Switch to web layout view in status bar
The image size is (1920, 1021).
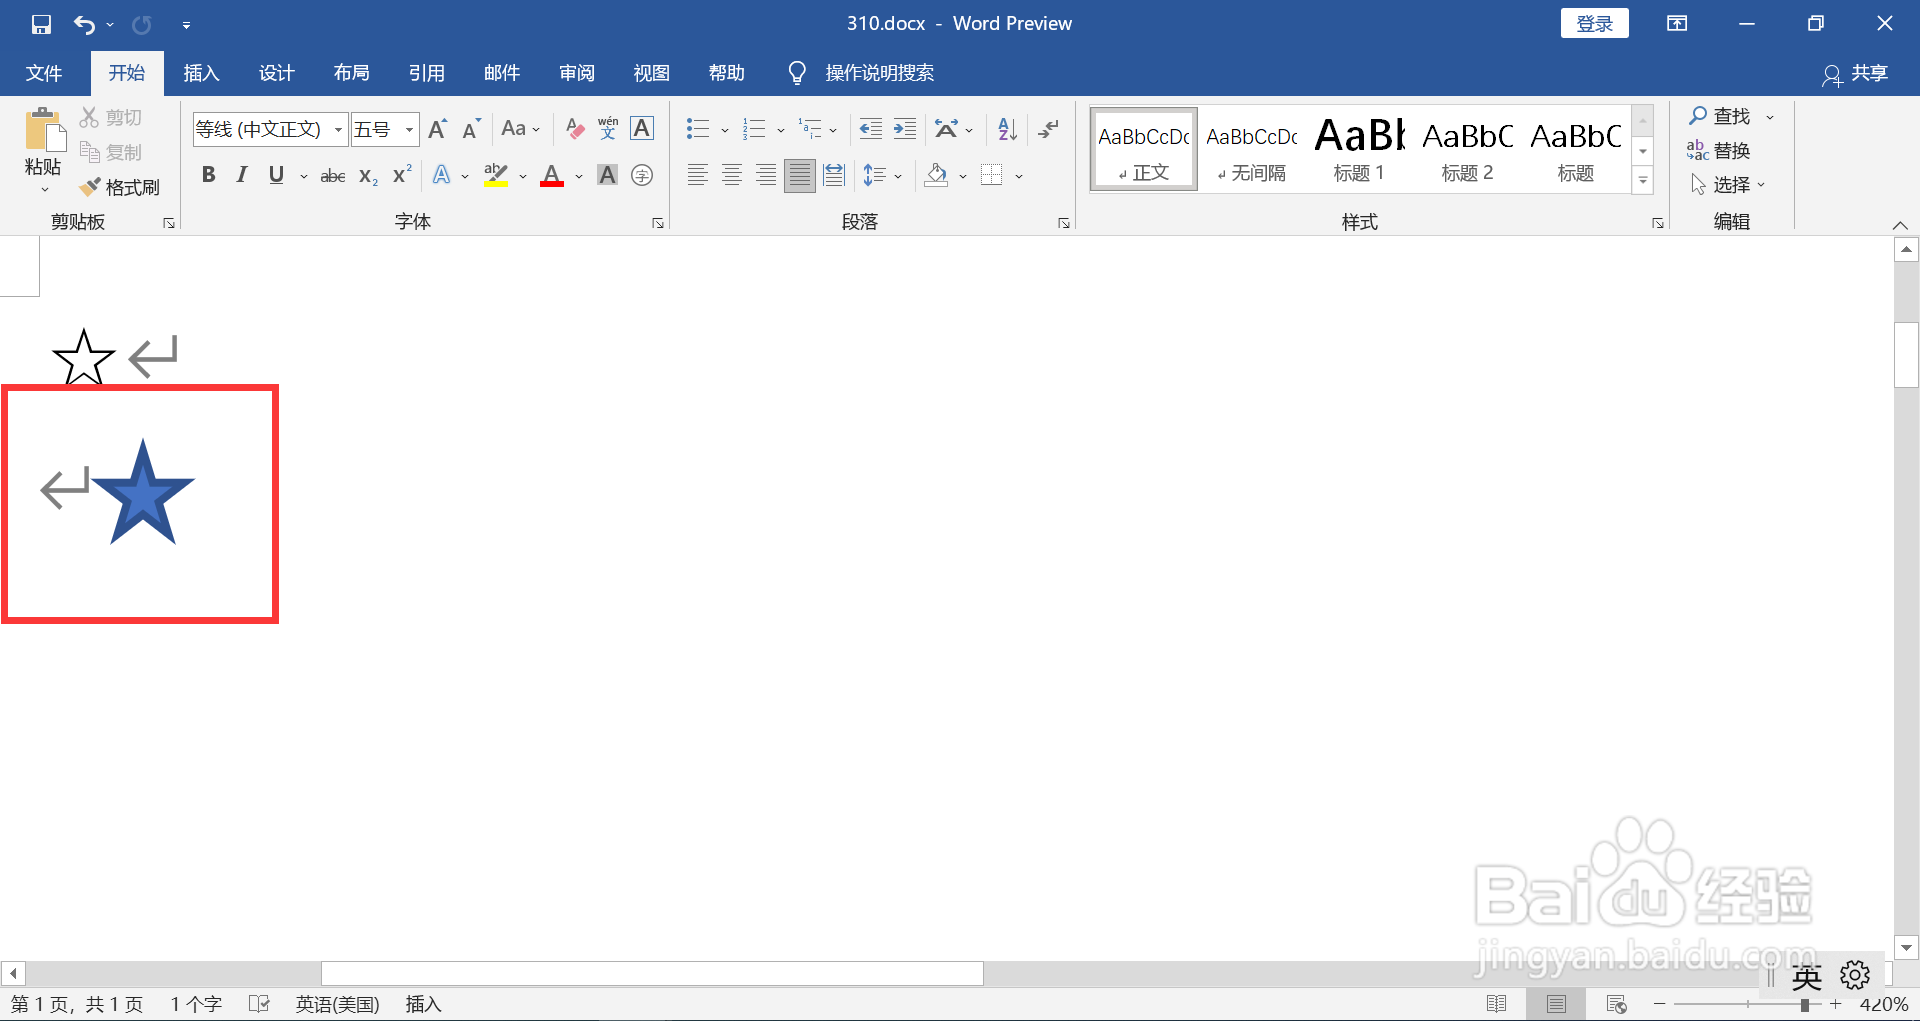(1616, 1004)
